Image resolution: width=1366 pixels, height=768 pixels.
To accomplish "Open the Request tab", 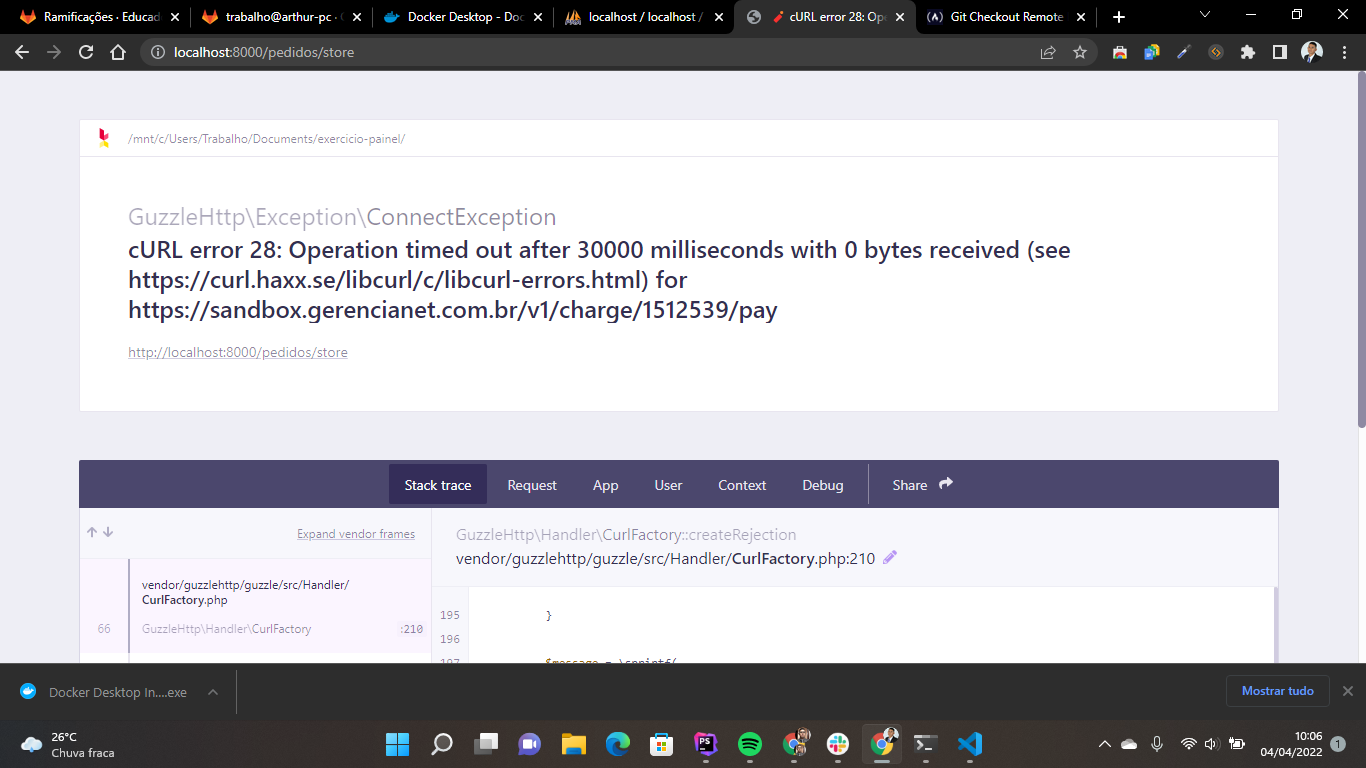I will 532,485.
